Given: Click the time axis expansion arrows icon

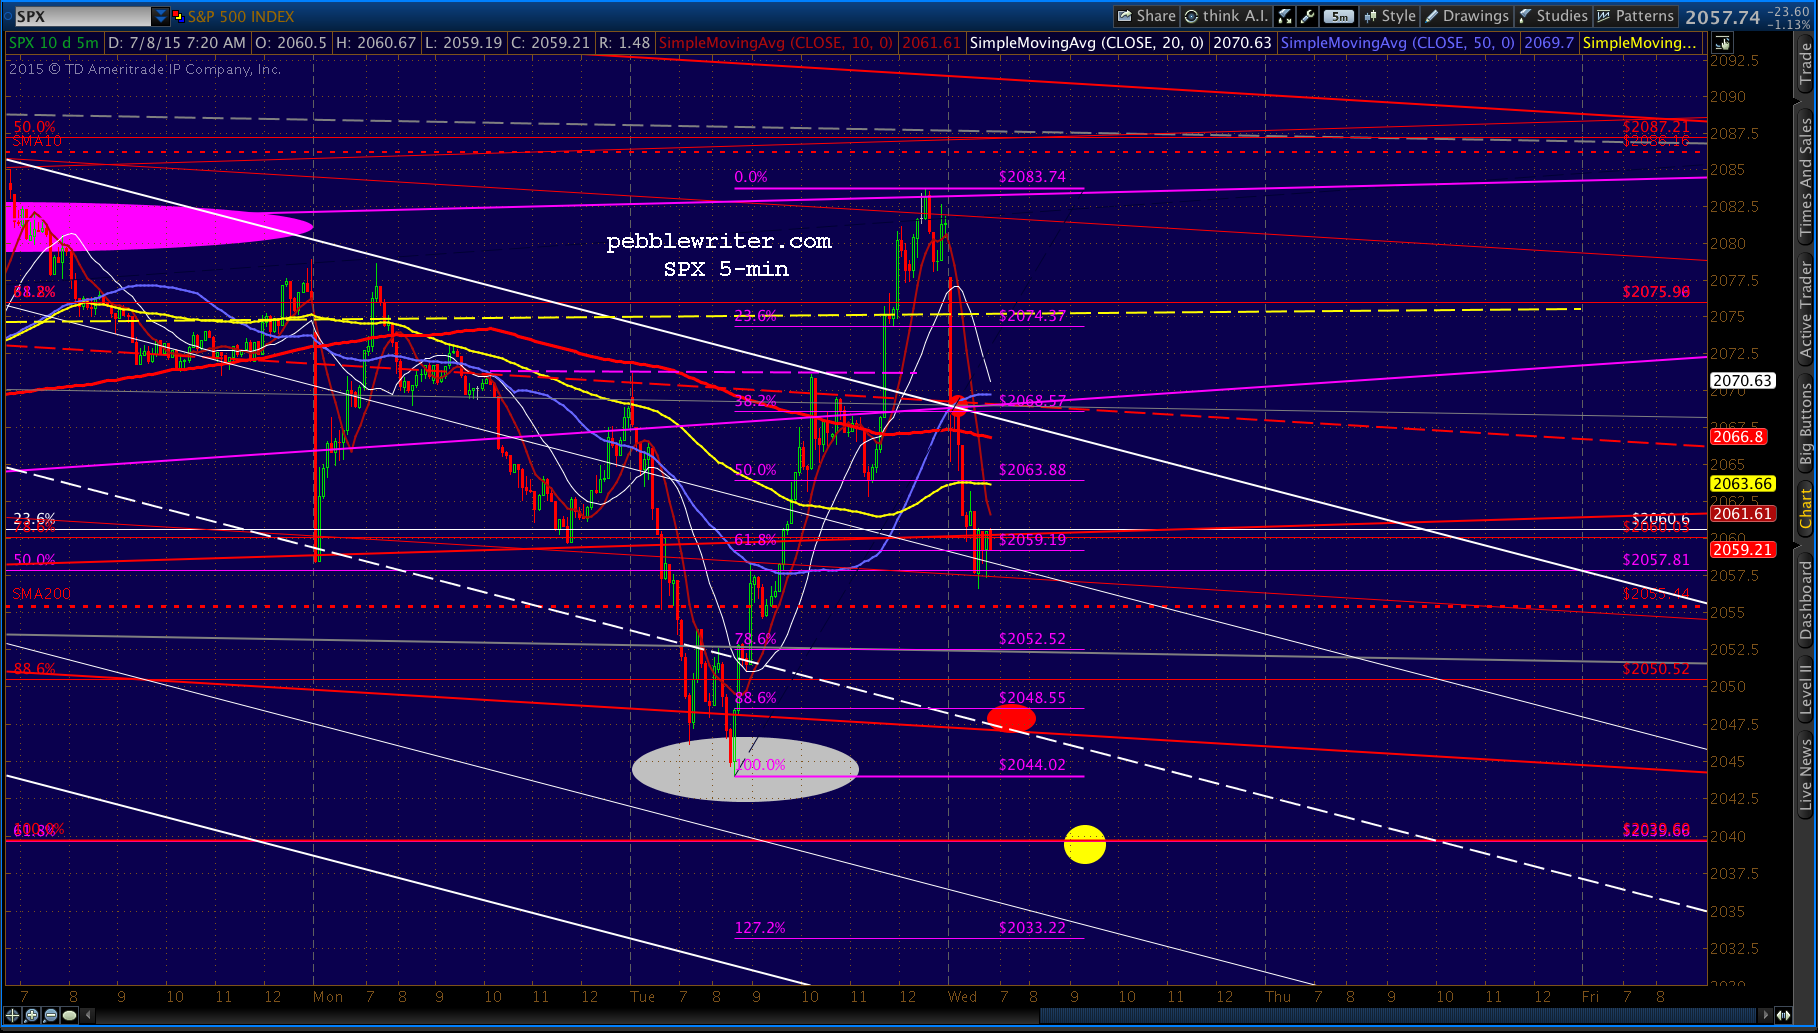Looking at the screenshot, I should coord(1783,1015).
